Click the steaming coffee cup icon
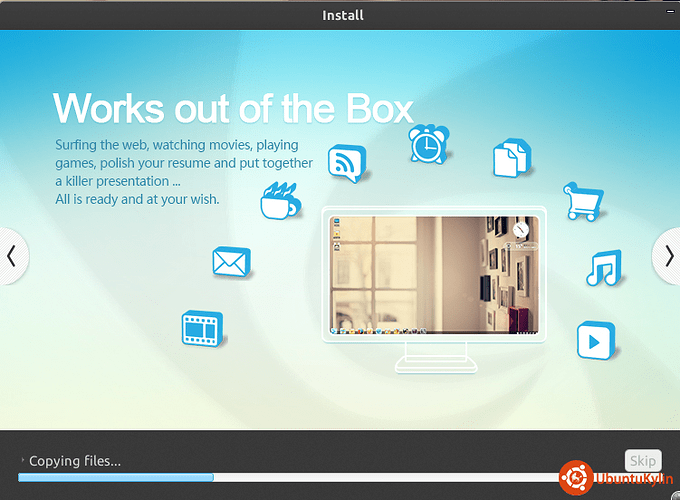 pos(279,201)
